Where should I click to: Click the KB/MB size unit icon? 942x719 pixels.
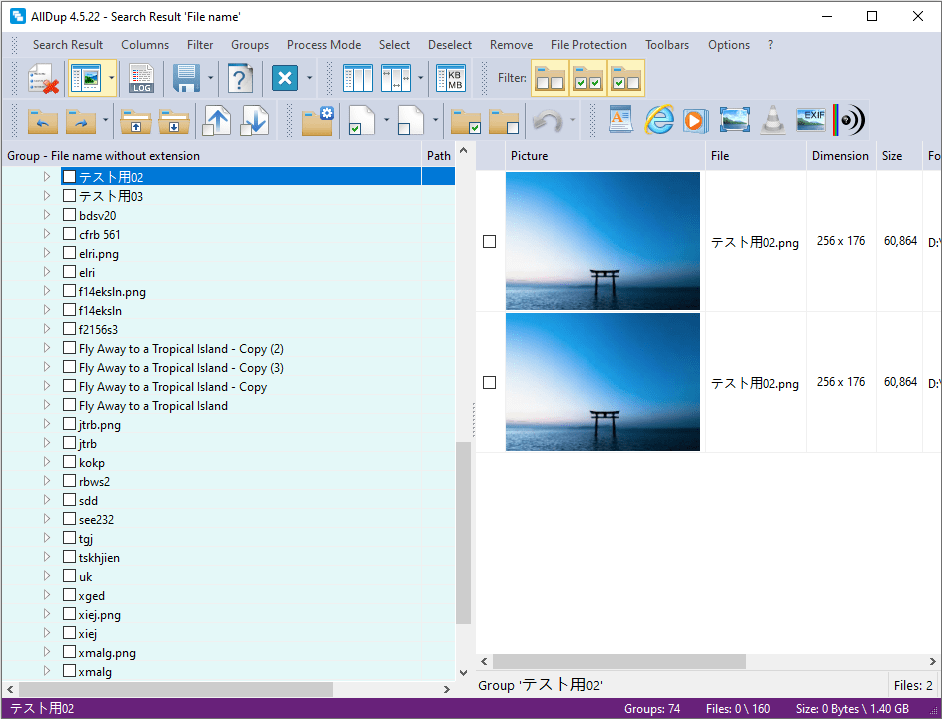pos(452,78)
